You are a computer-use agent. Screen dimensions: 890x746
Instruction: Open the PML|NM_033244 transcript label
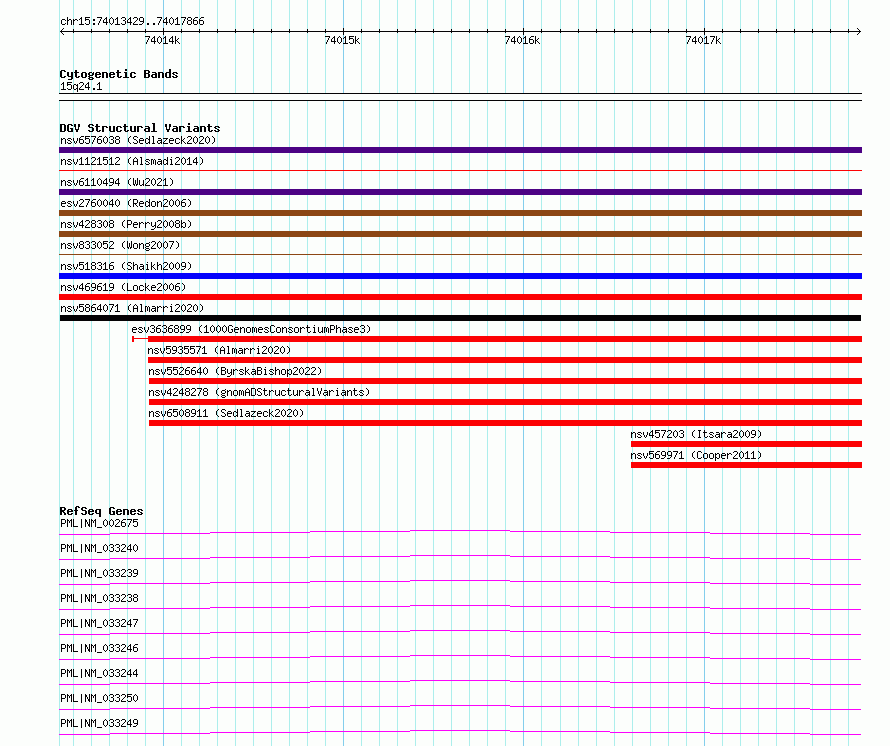tap(99, 673)
